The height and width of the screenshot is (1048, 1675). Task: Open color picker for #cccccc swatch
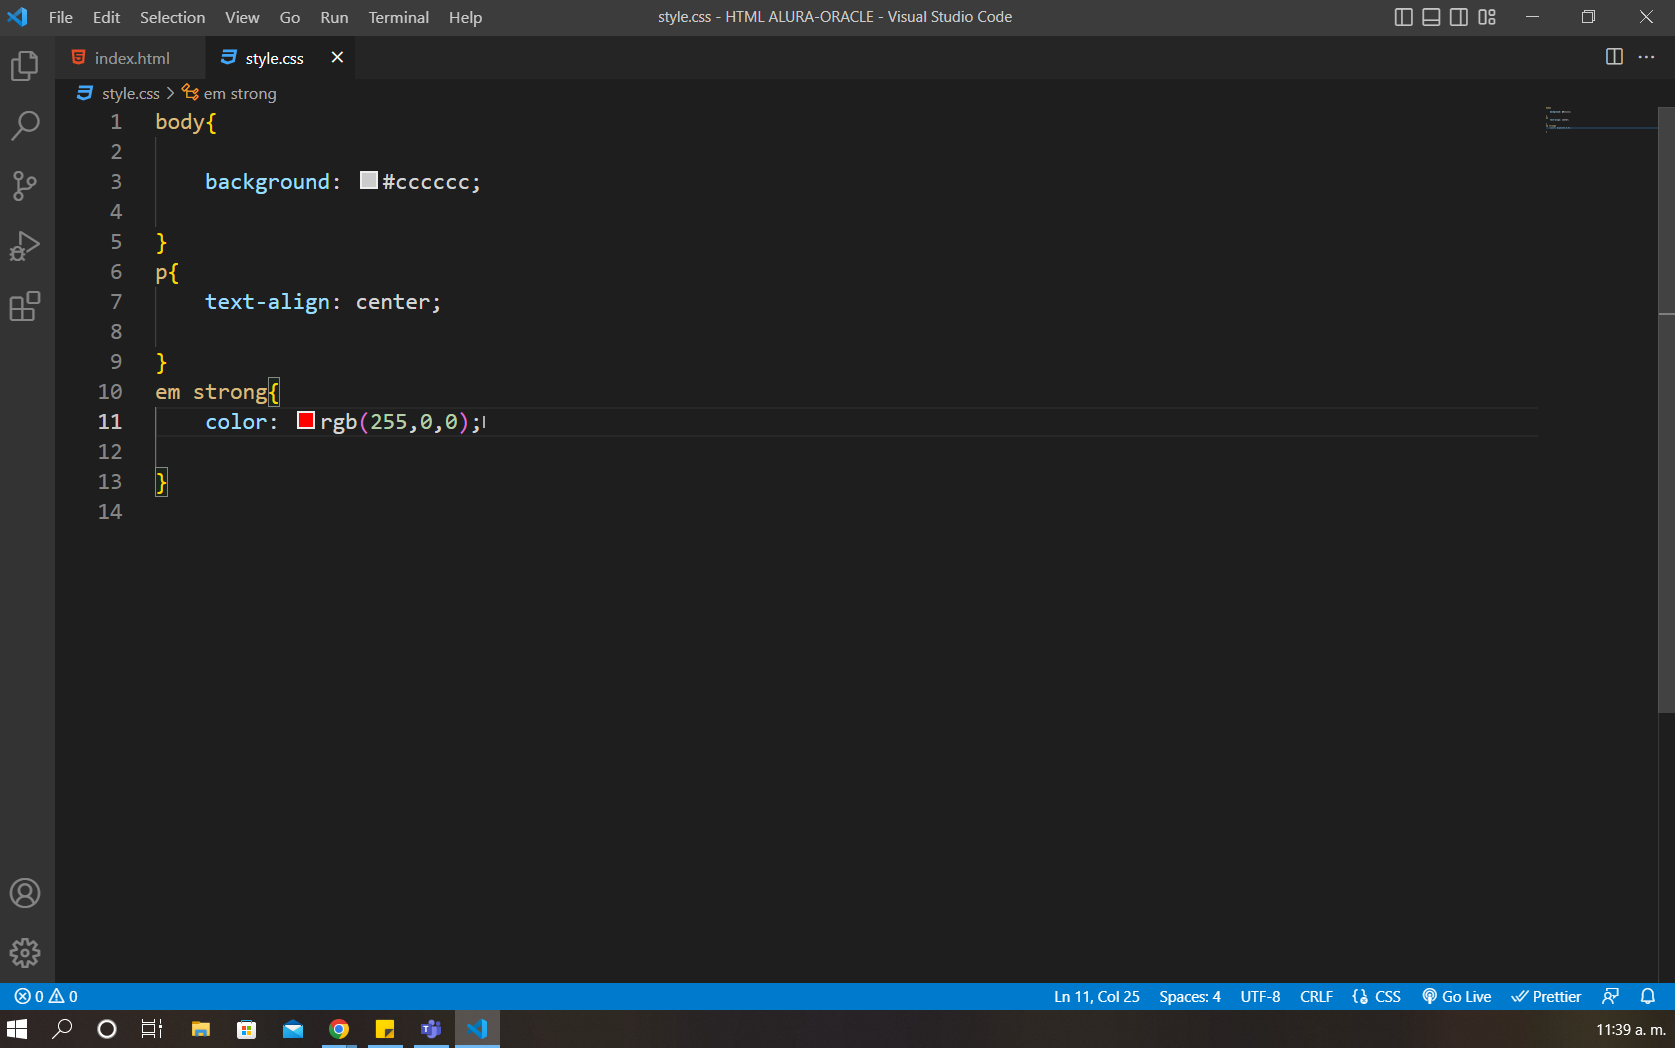click(x=369, y=180)
